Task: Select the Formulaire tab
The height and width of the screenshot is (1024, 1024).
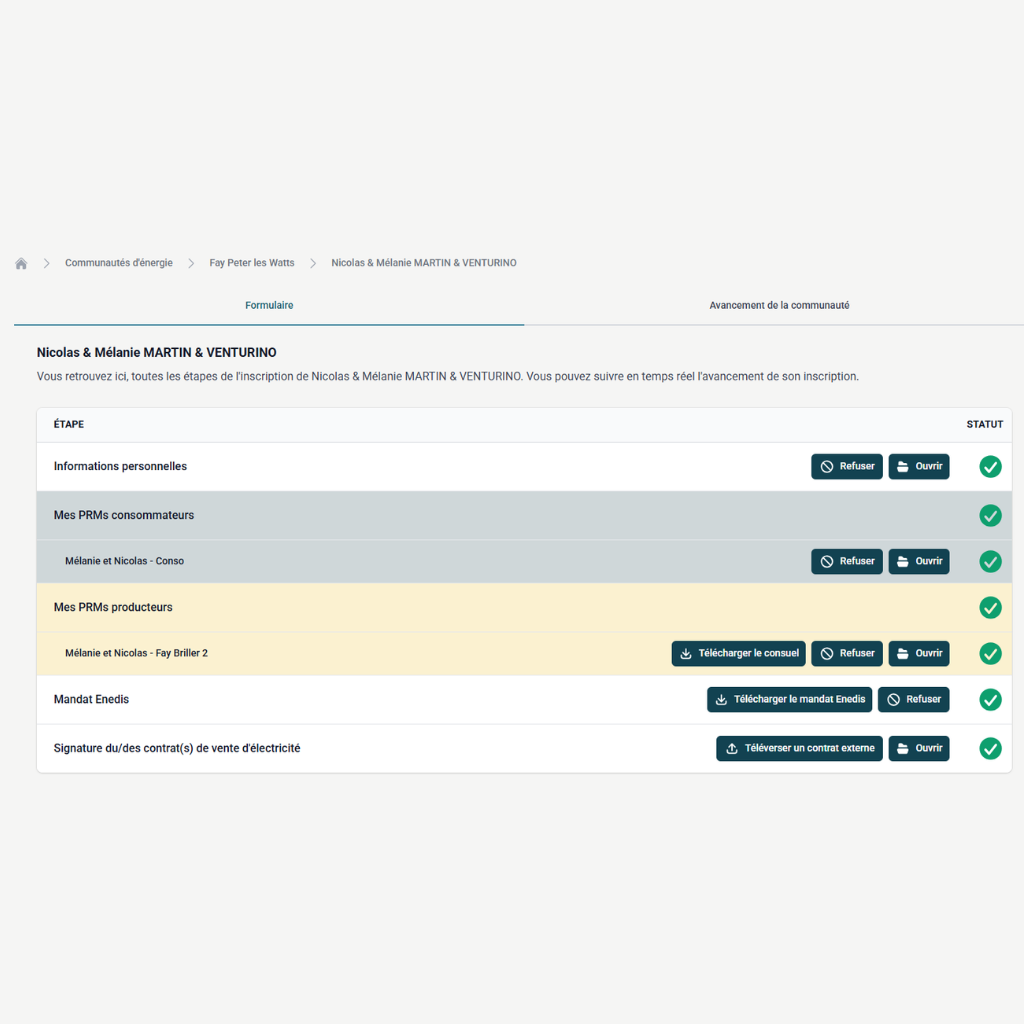Action: pyautogui.click(x=269, y=306)
